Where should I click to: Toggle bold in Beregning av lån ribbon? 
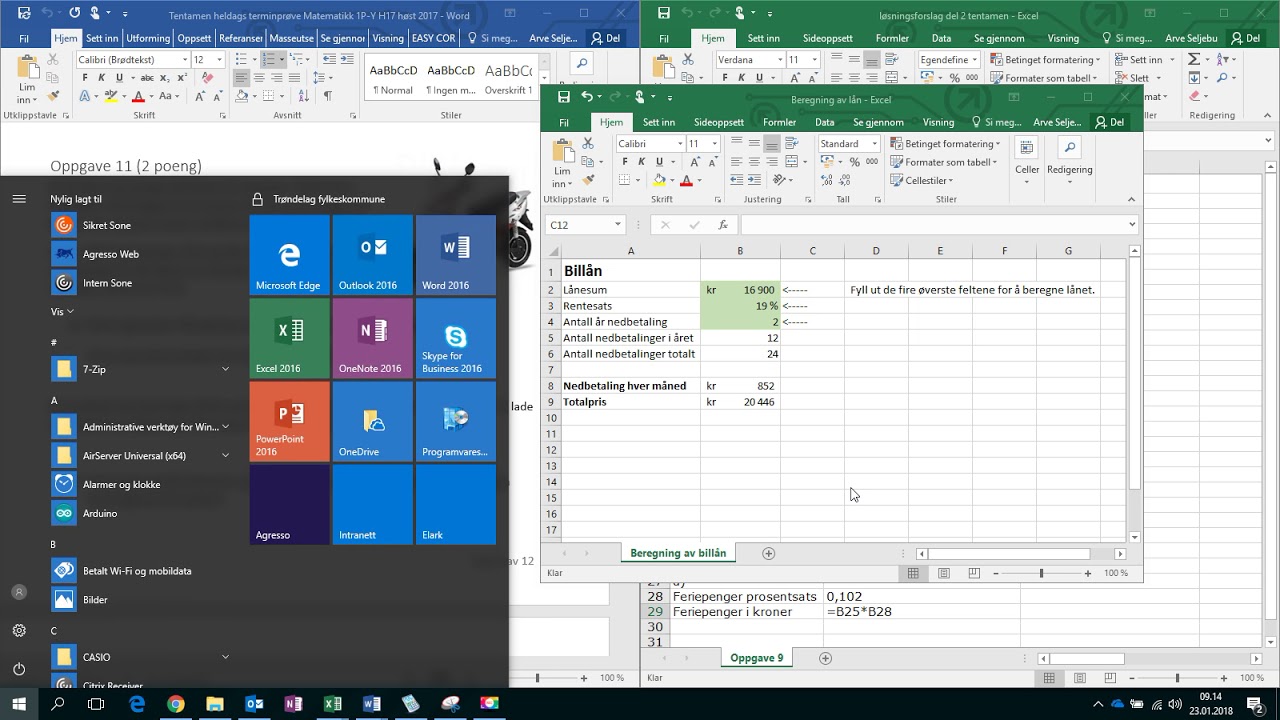(x=623, y=162)
